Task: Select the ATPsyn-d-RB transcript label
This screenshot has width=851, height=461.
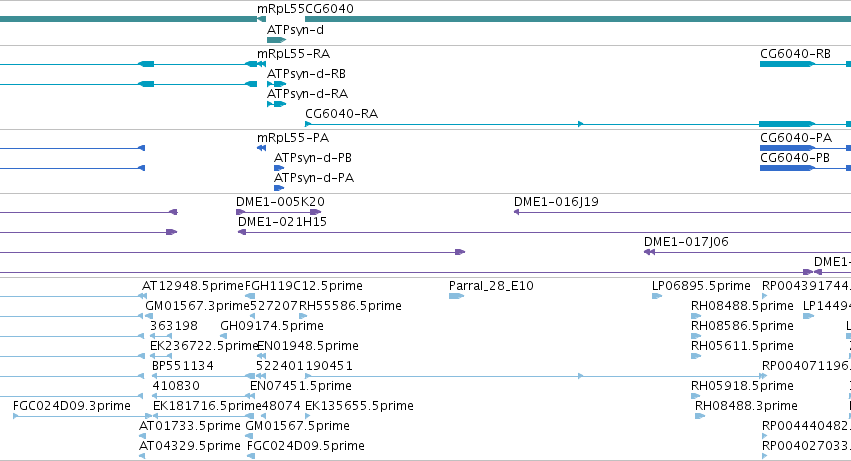Action: pyautogui.click(x=306, y=74)
